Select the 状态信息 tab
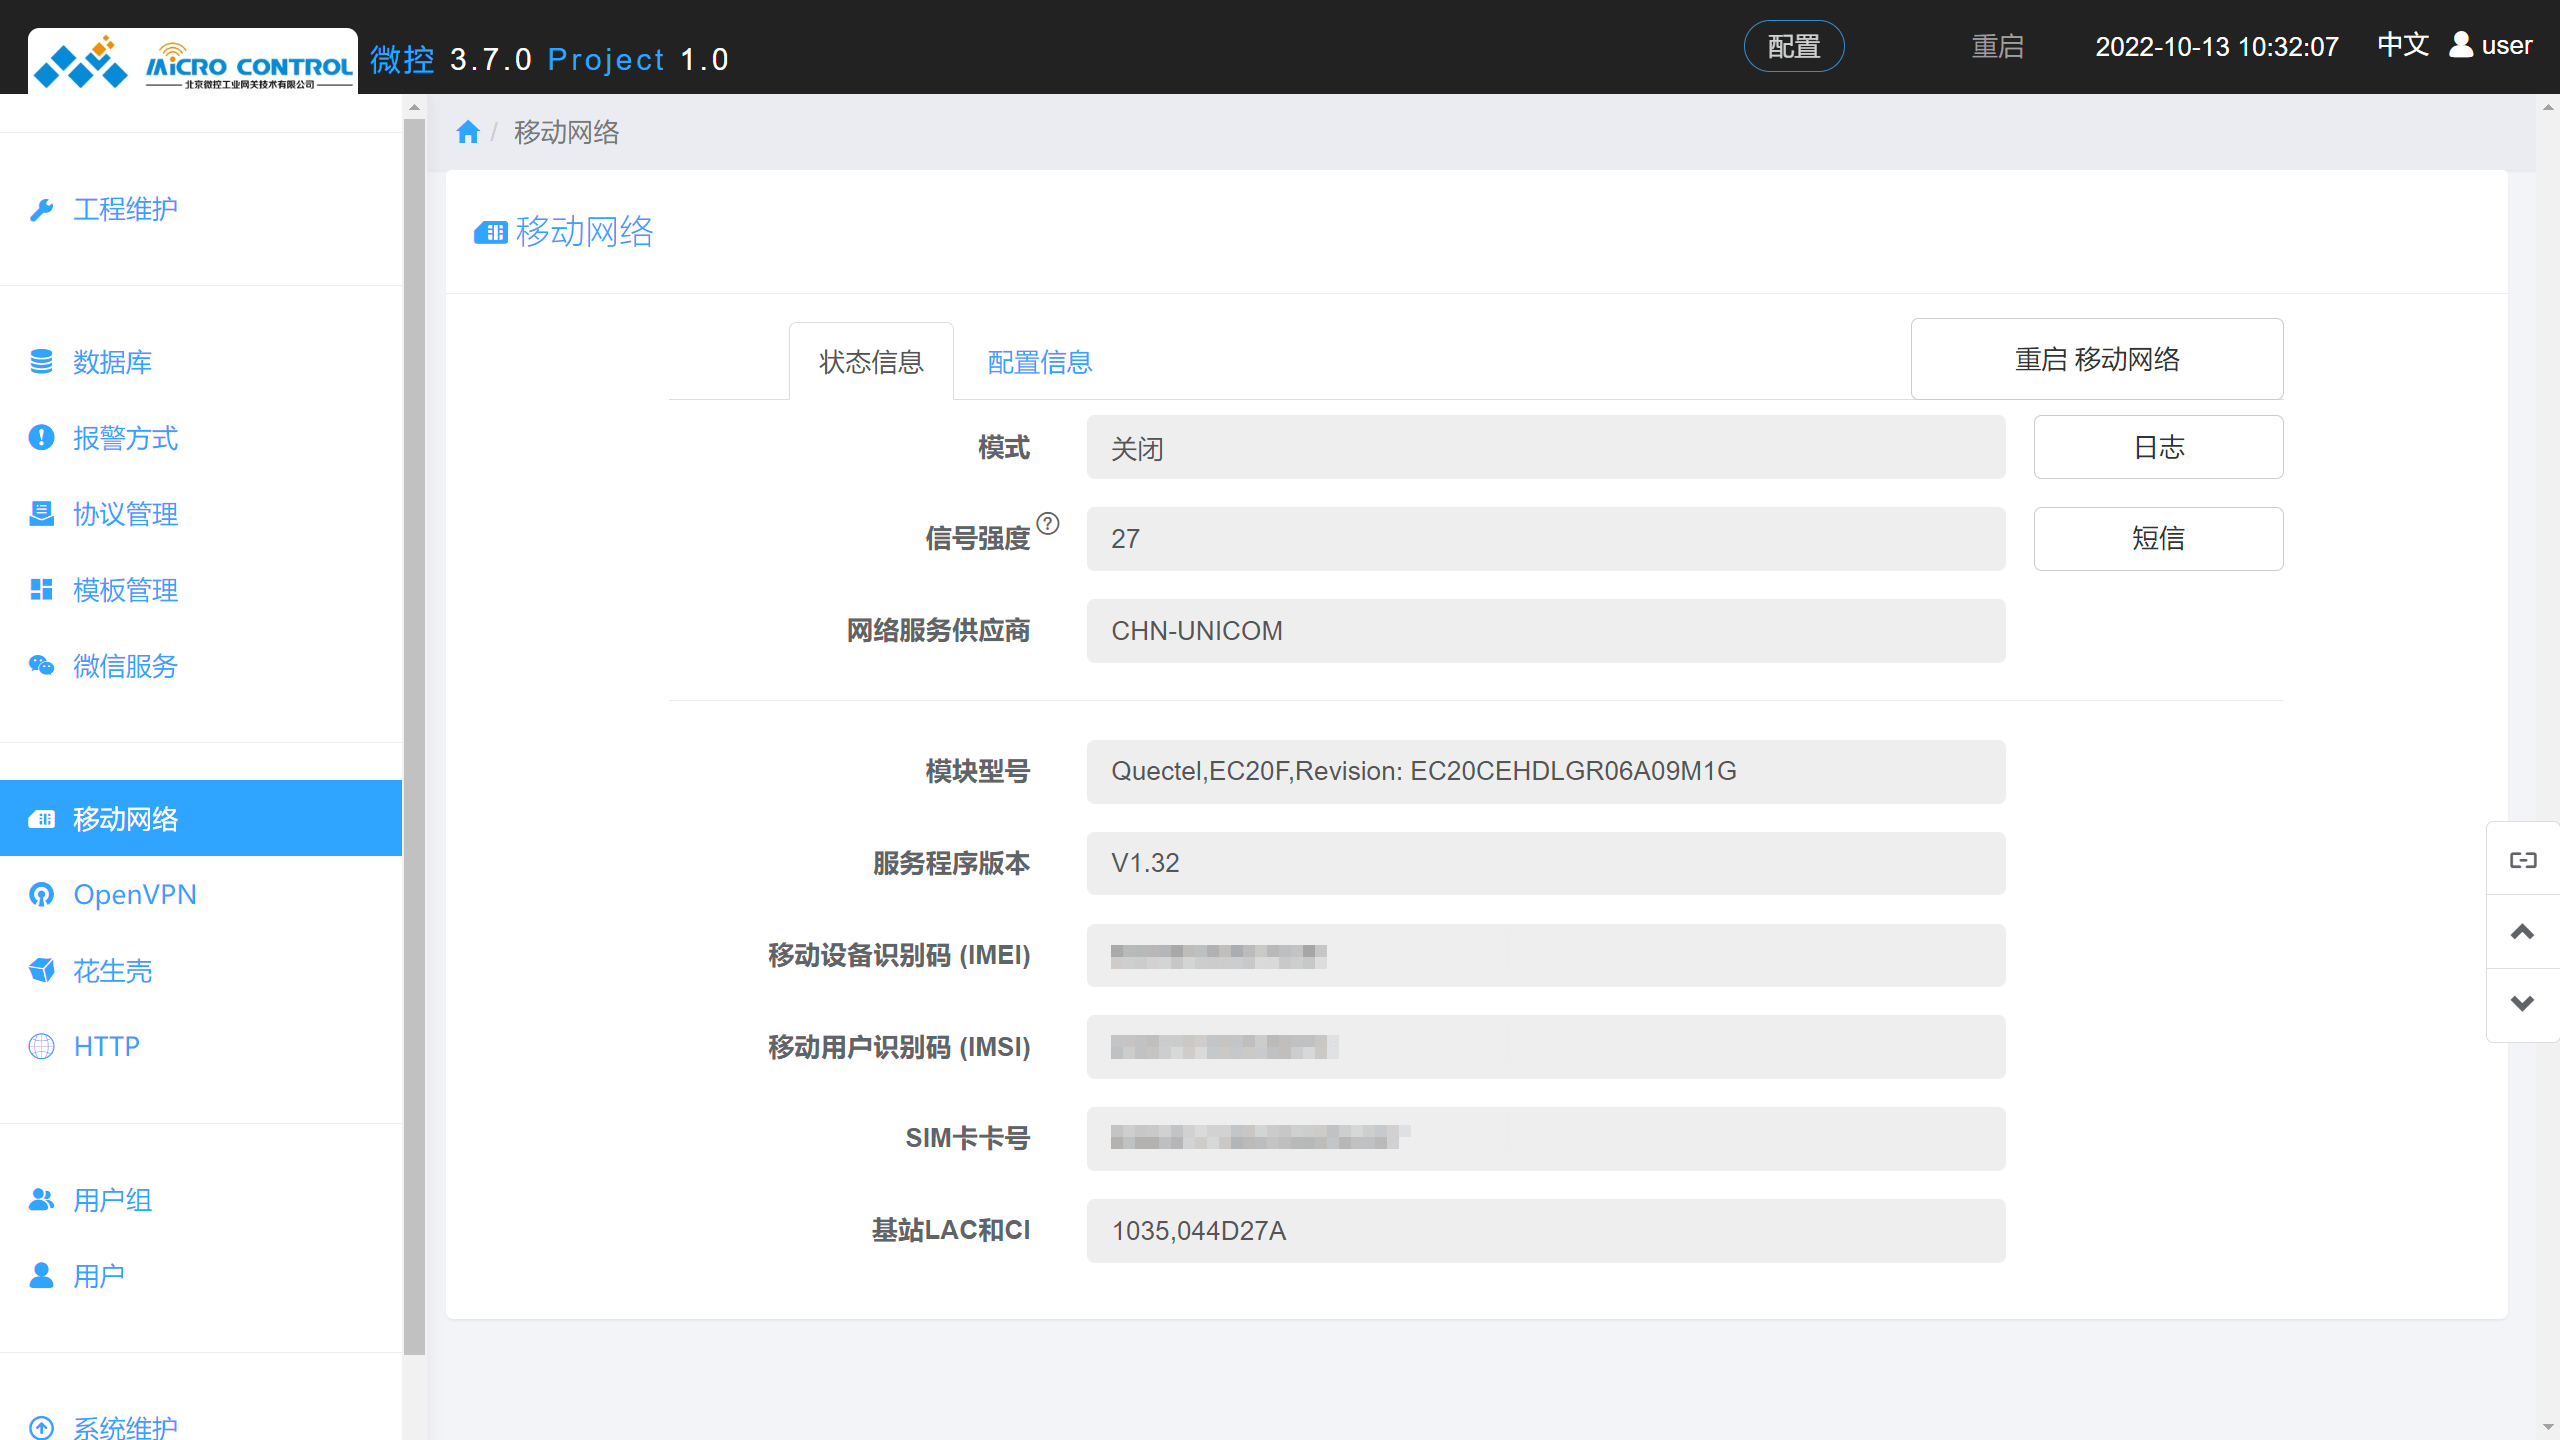 [871, 362]
